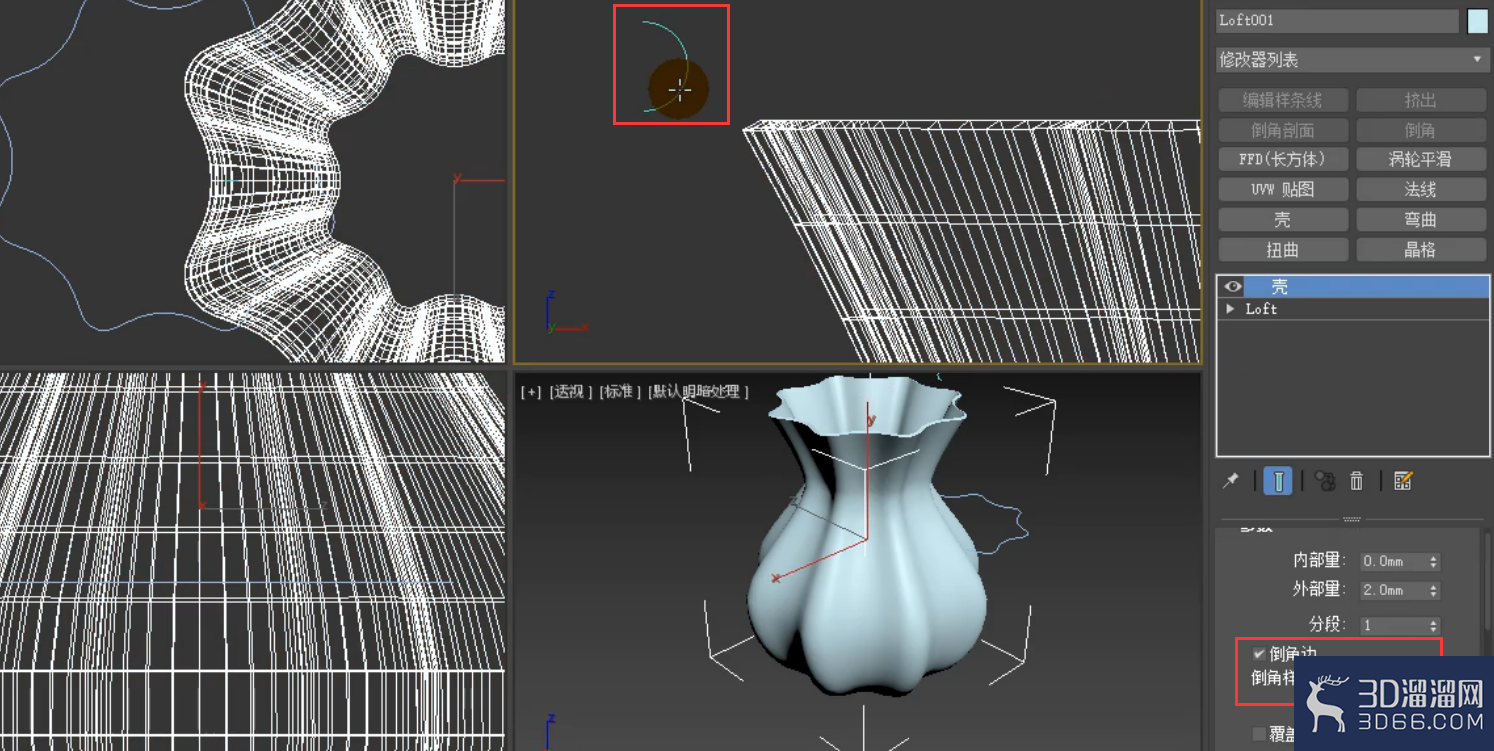This screenshot has height=751, width=1494.
Task: Click the 分段 value field
Action: click(1393, 625)
